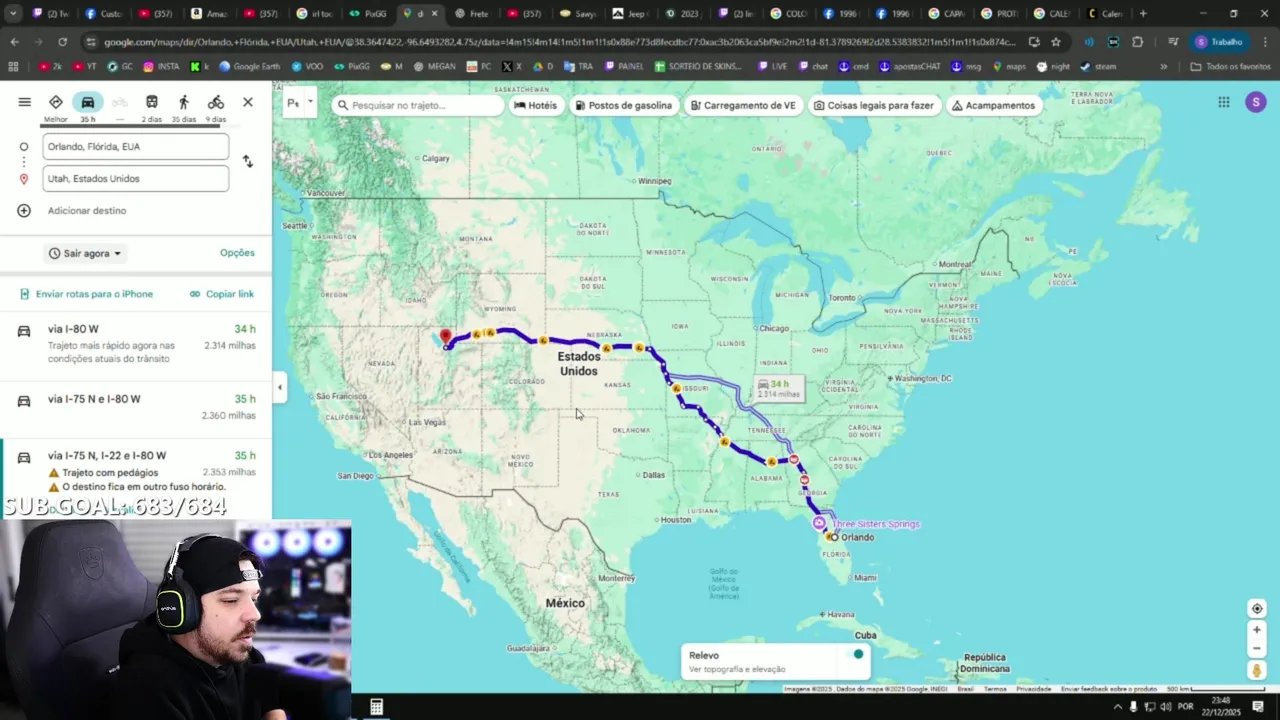Image resolution: width=1280 pixels, height=720 pixels.
Task: Switch to the PixGG browser tab
Action: 369,14
